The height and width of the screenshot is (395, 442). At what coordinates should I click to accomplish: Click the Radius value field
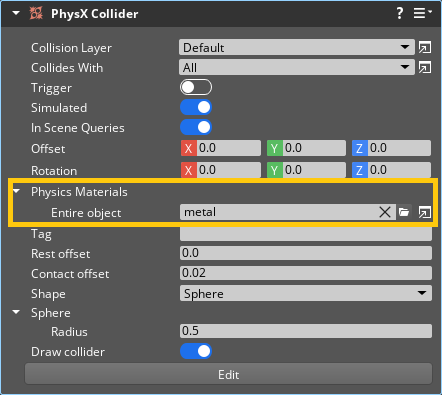pyautogui.click(x=306, y=331)
